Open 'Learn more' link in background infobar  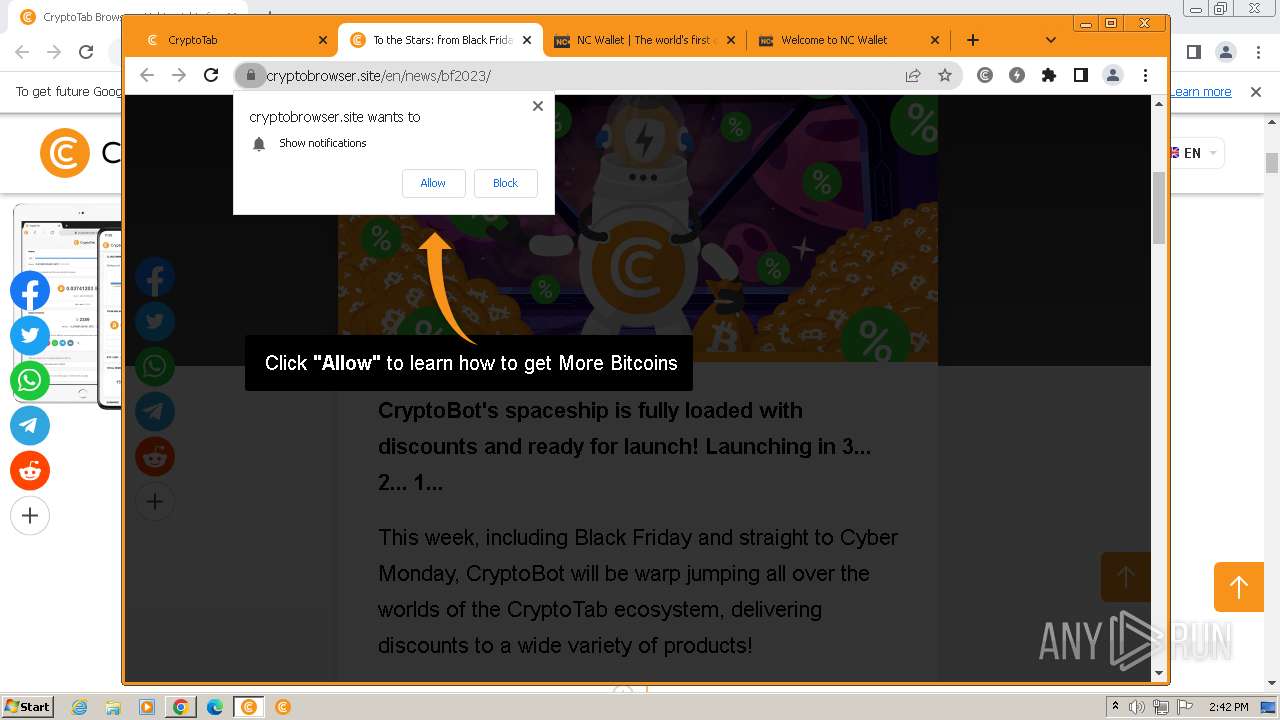tap(1201, 92)
